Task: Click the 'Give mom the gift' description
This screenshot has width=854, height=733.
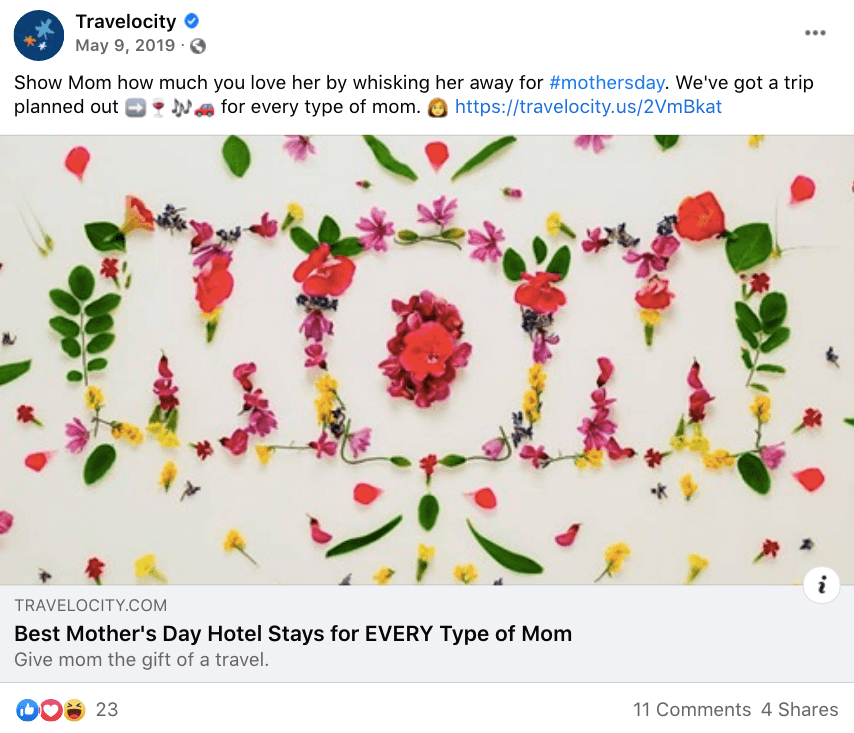Action: pos(142,660)
